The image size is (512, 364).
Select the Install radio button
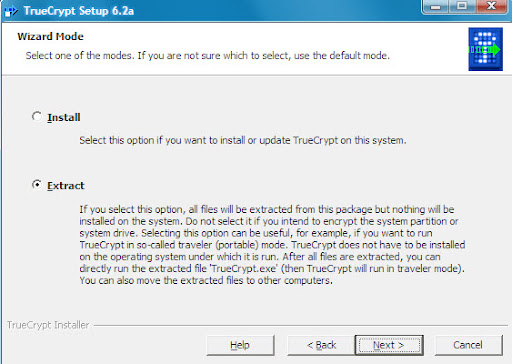coord(37,116)
